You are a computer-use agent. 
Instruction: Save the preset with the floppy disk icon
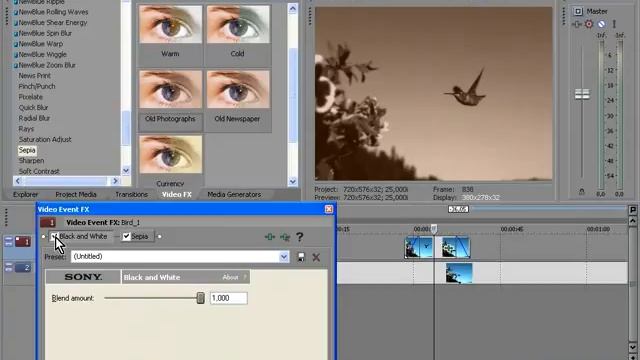301,257
